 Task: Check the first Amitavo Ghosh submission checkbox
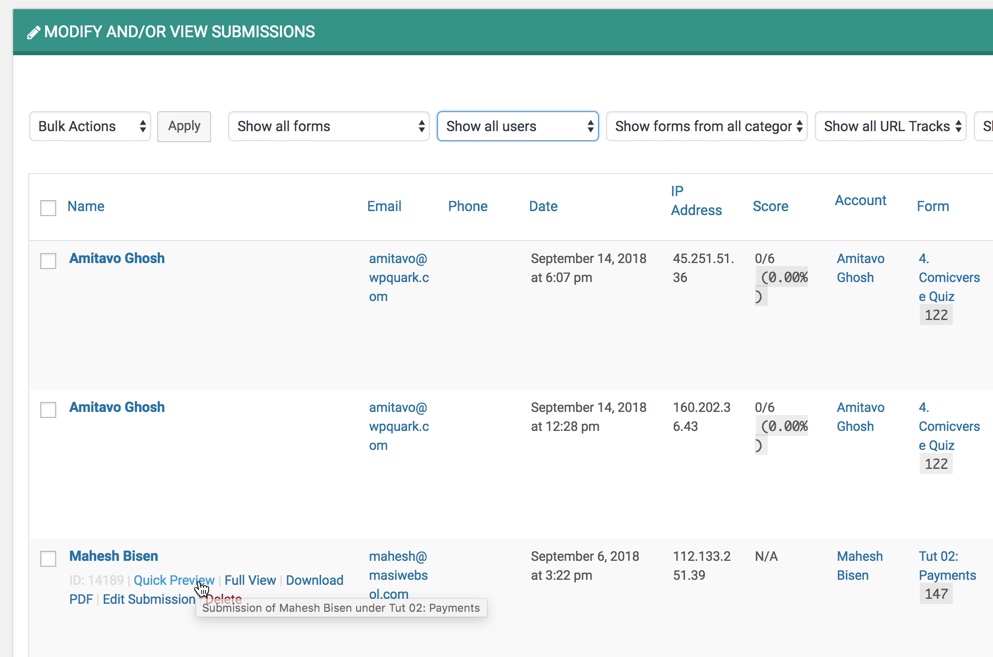[x=48, y=260]
